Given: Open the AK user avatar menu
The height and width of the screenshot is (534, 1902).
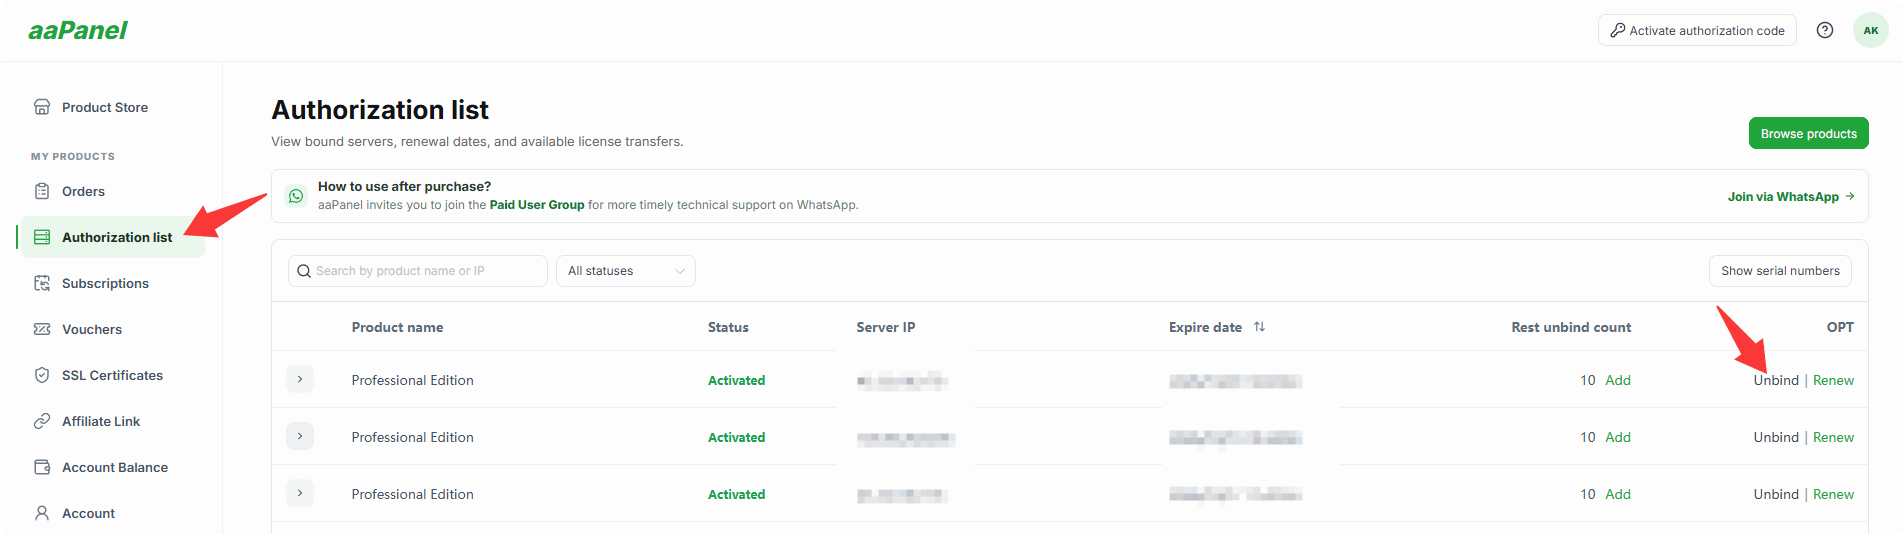Looking at the screenshot, I should click(x=1870, y=30).
